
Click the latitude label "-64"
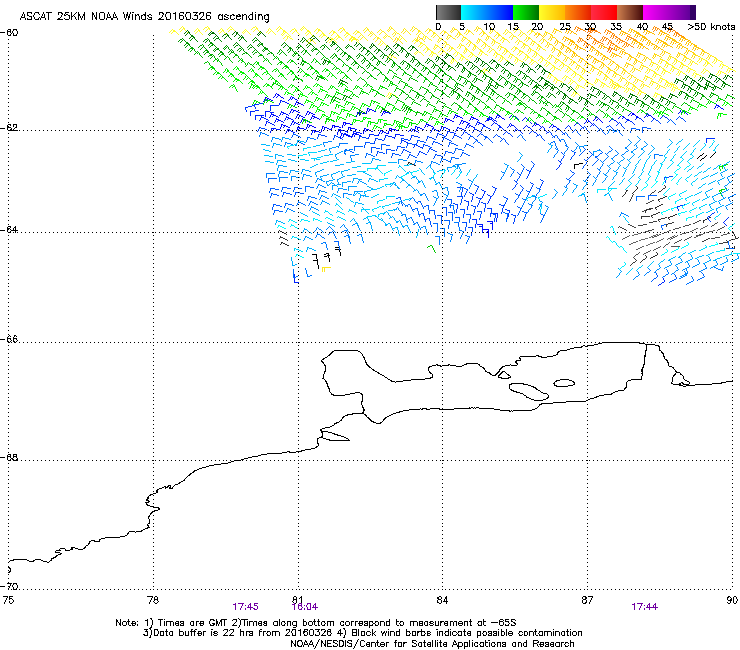tap(9, 230)
